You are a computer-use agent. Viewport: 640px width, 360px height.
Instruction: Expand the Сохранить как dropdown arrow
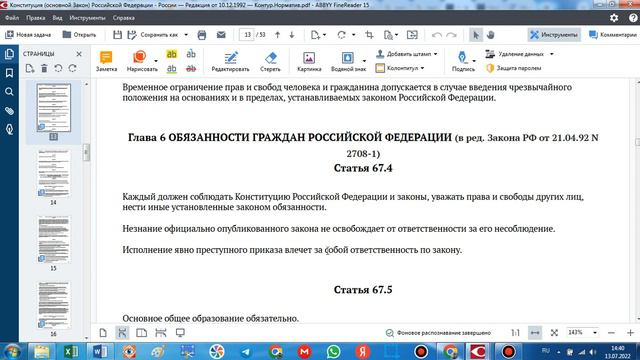pyautogui.click(x=186, y=35)
